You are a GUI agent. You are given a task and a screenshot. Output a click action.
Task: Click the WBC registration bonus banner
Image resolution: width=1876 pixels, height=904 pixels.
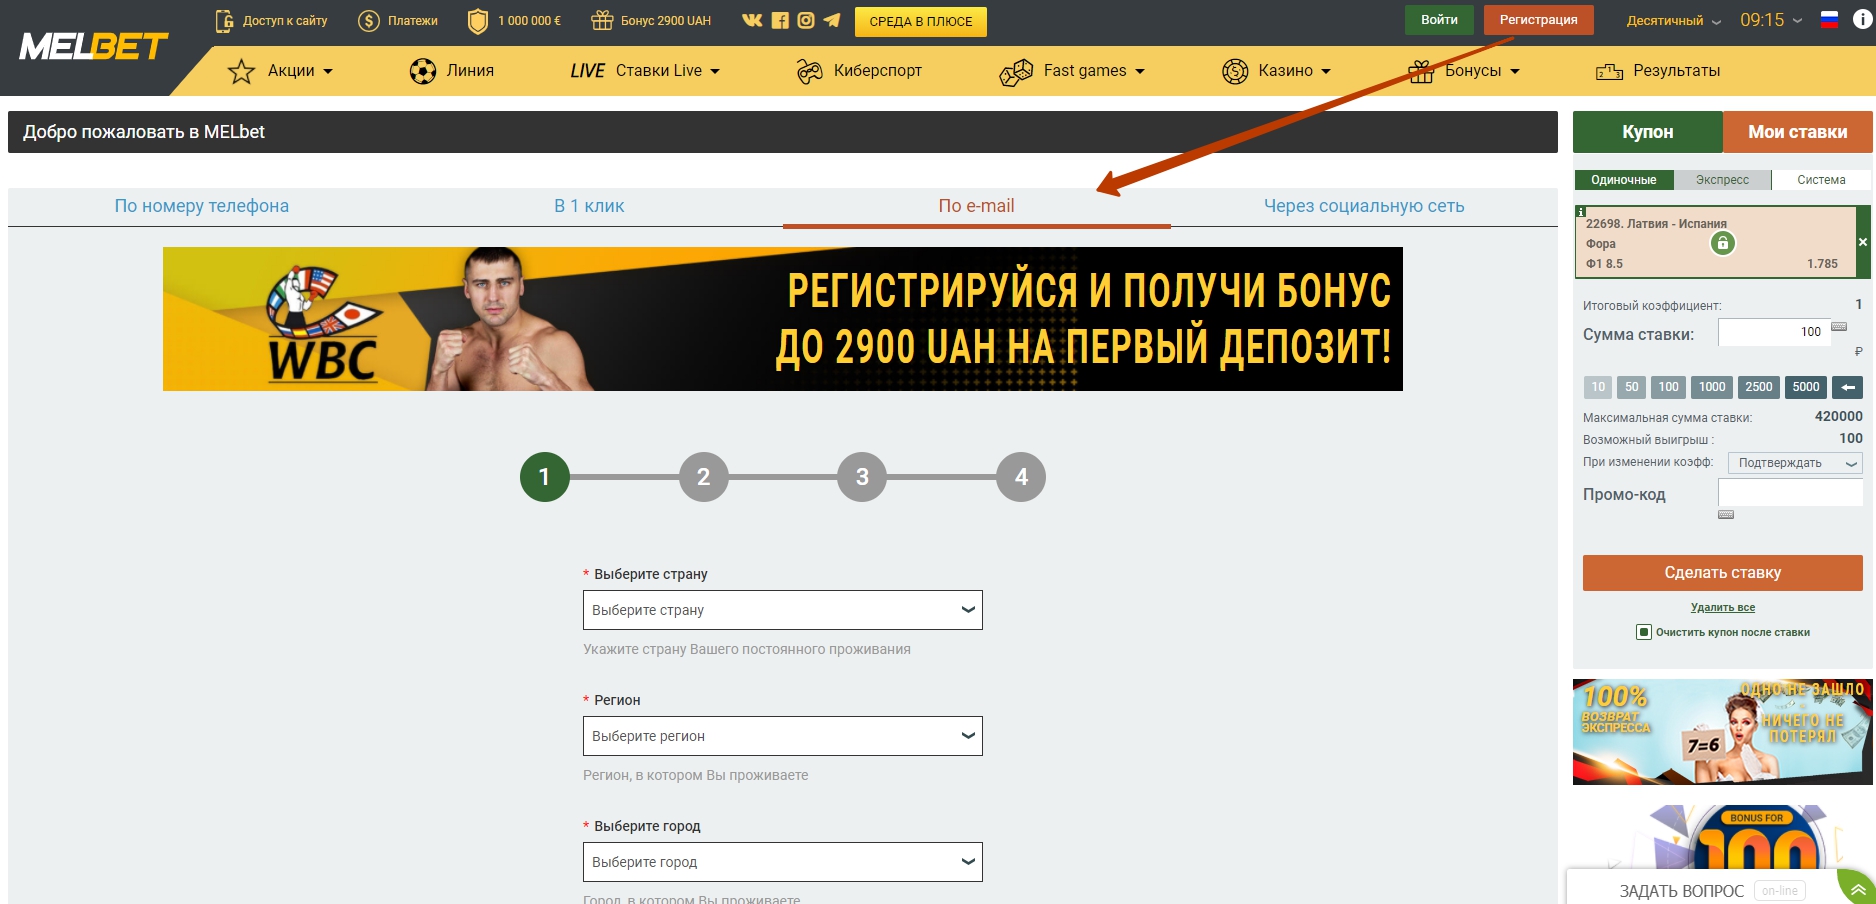(x=783, y=319)
